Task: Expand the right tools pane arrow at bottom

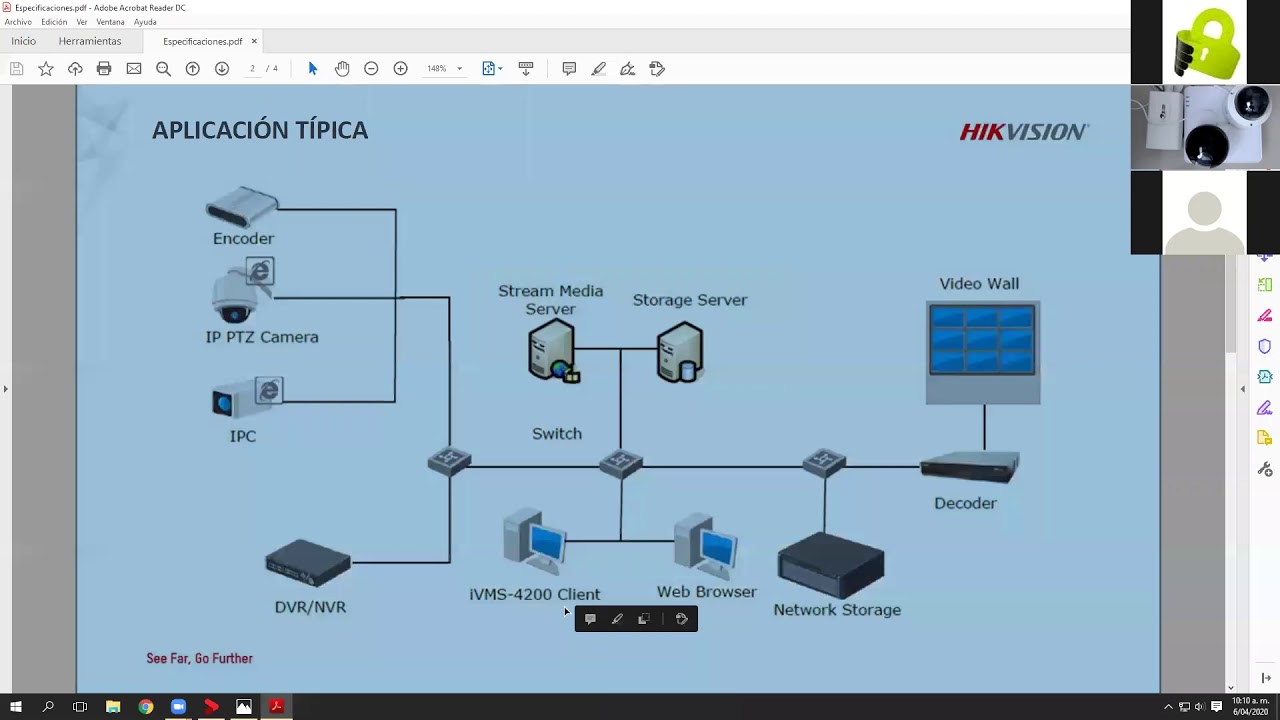Action: (x=1266, y=678)
